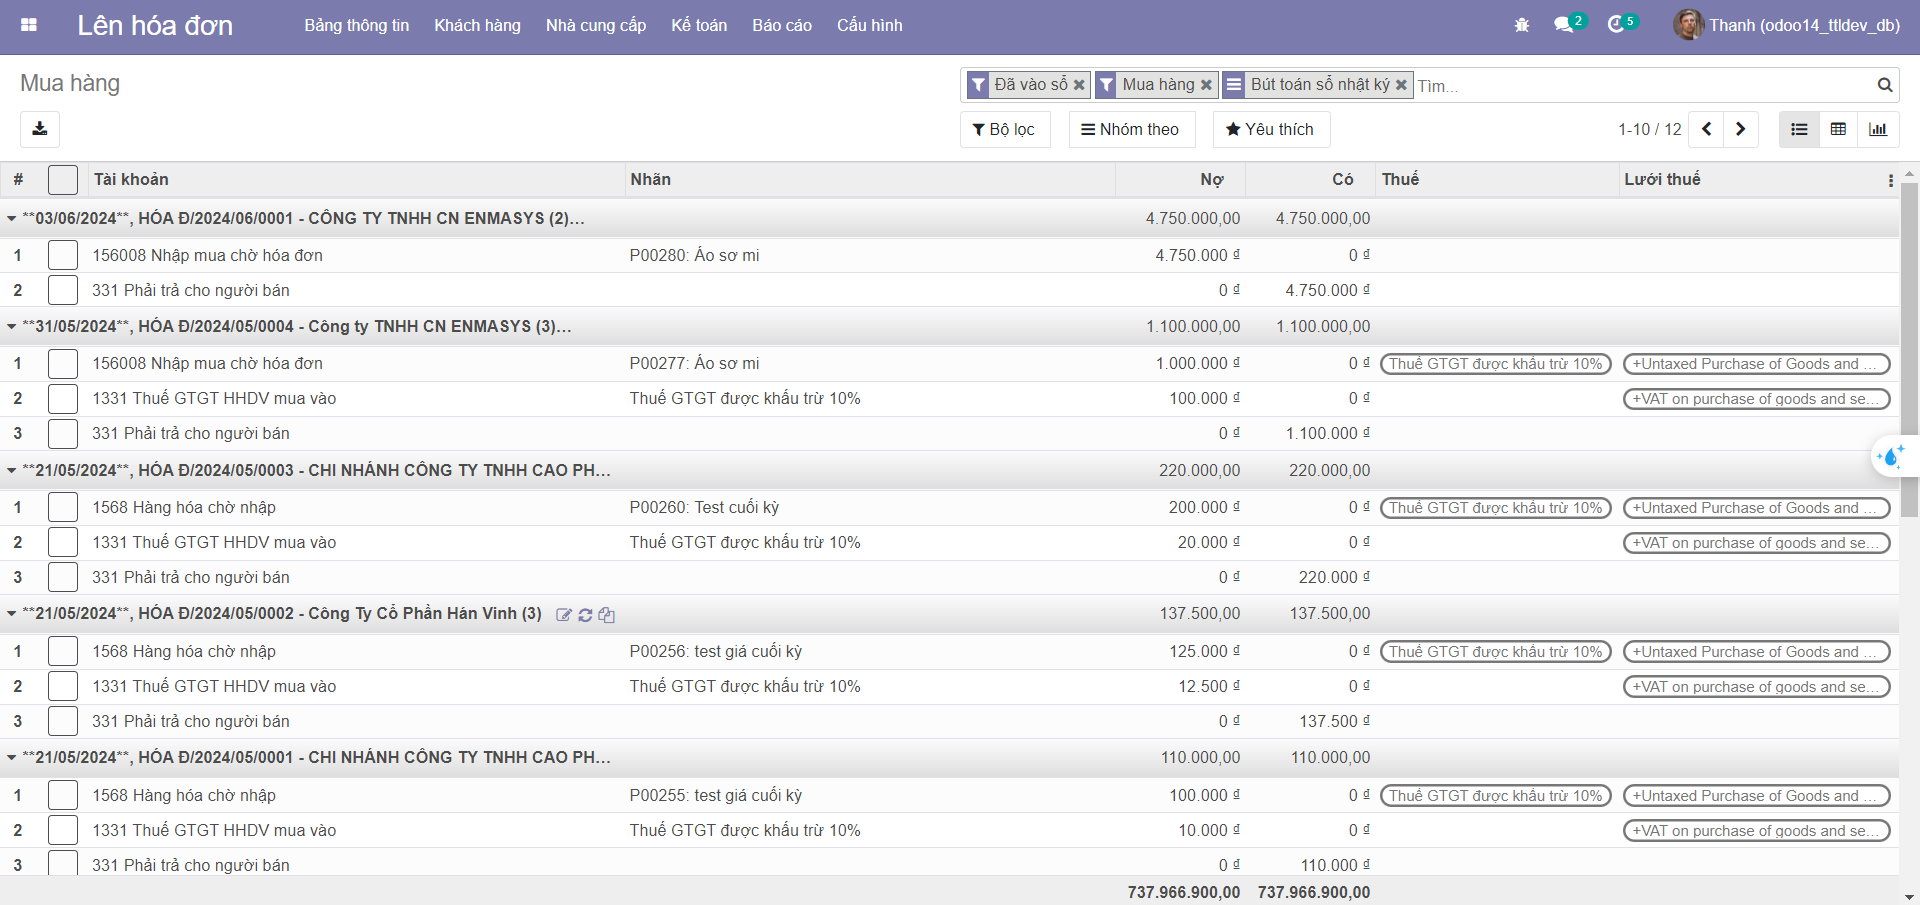
Task: Click the download export icon button
Action: (40, 129)
